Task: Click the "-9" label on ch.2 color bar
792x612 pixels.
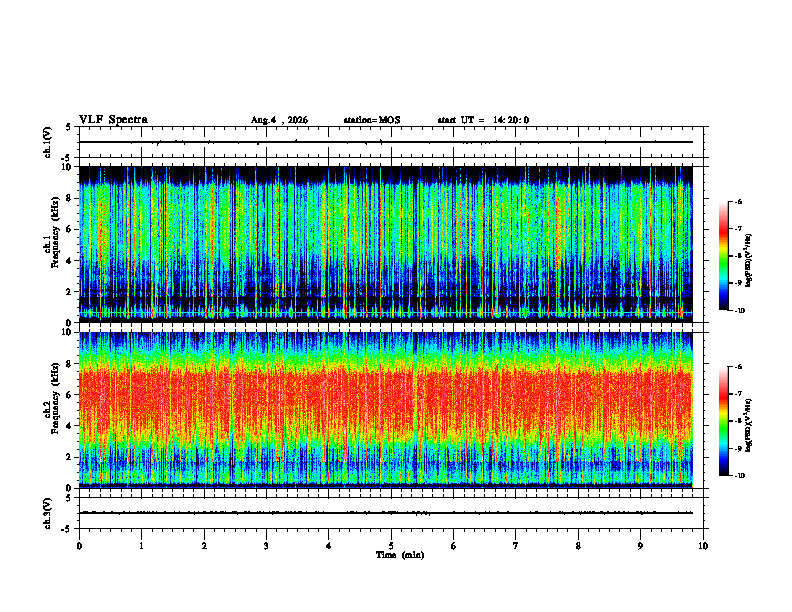Action: (739, 448)
